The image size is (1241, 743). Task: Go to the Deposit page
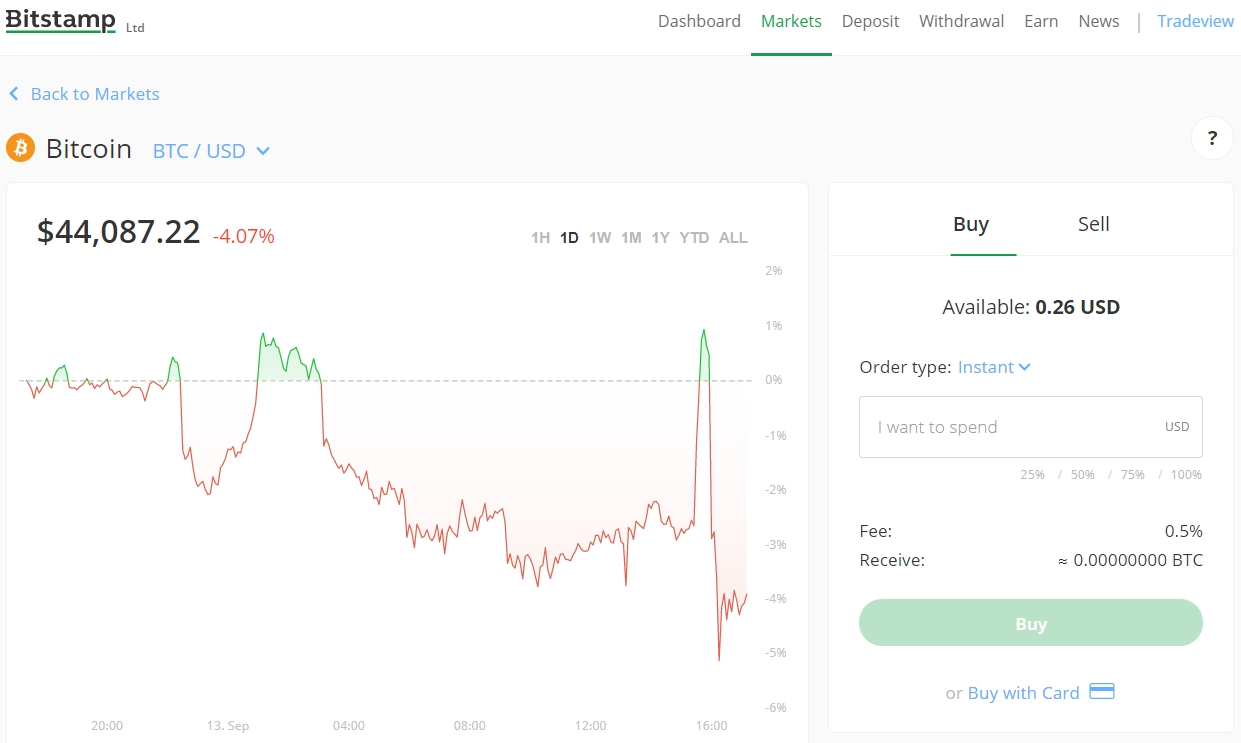pyautogui.click(x=870, y=21)
